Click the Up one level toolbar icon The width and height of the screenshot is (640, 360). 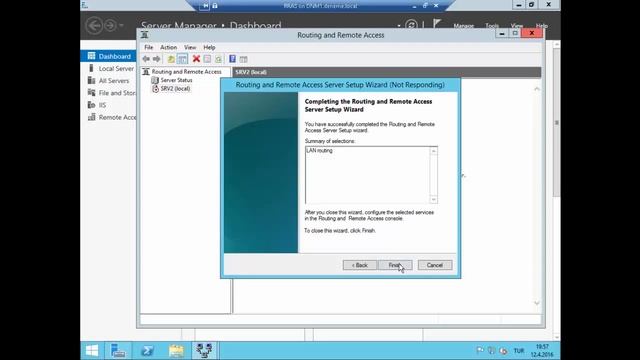tap(171, 59)
